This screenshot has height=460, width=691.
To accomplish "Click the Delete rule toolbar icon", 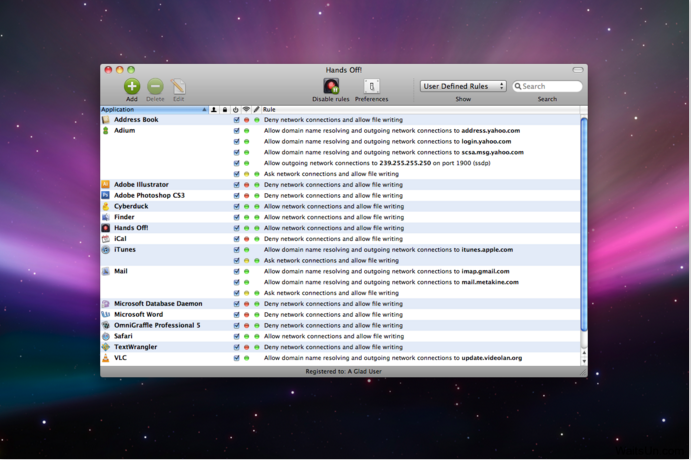I will (155, 86).
